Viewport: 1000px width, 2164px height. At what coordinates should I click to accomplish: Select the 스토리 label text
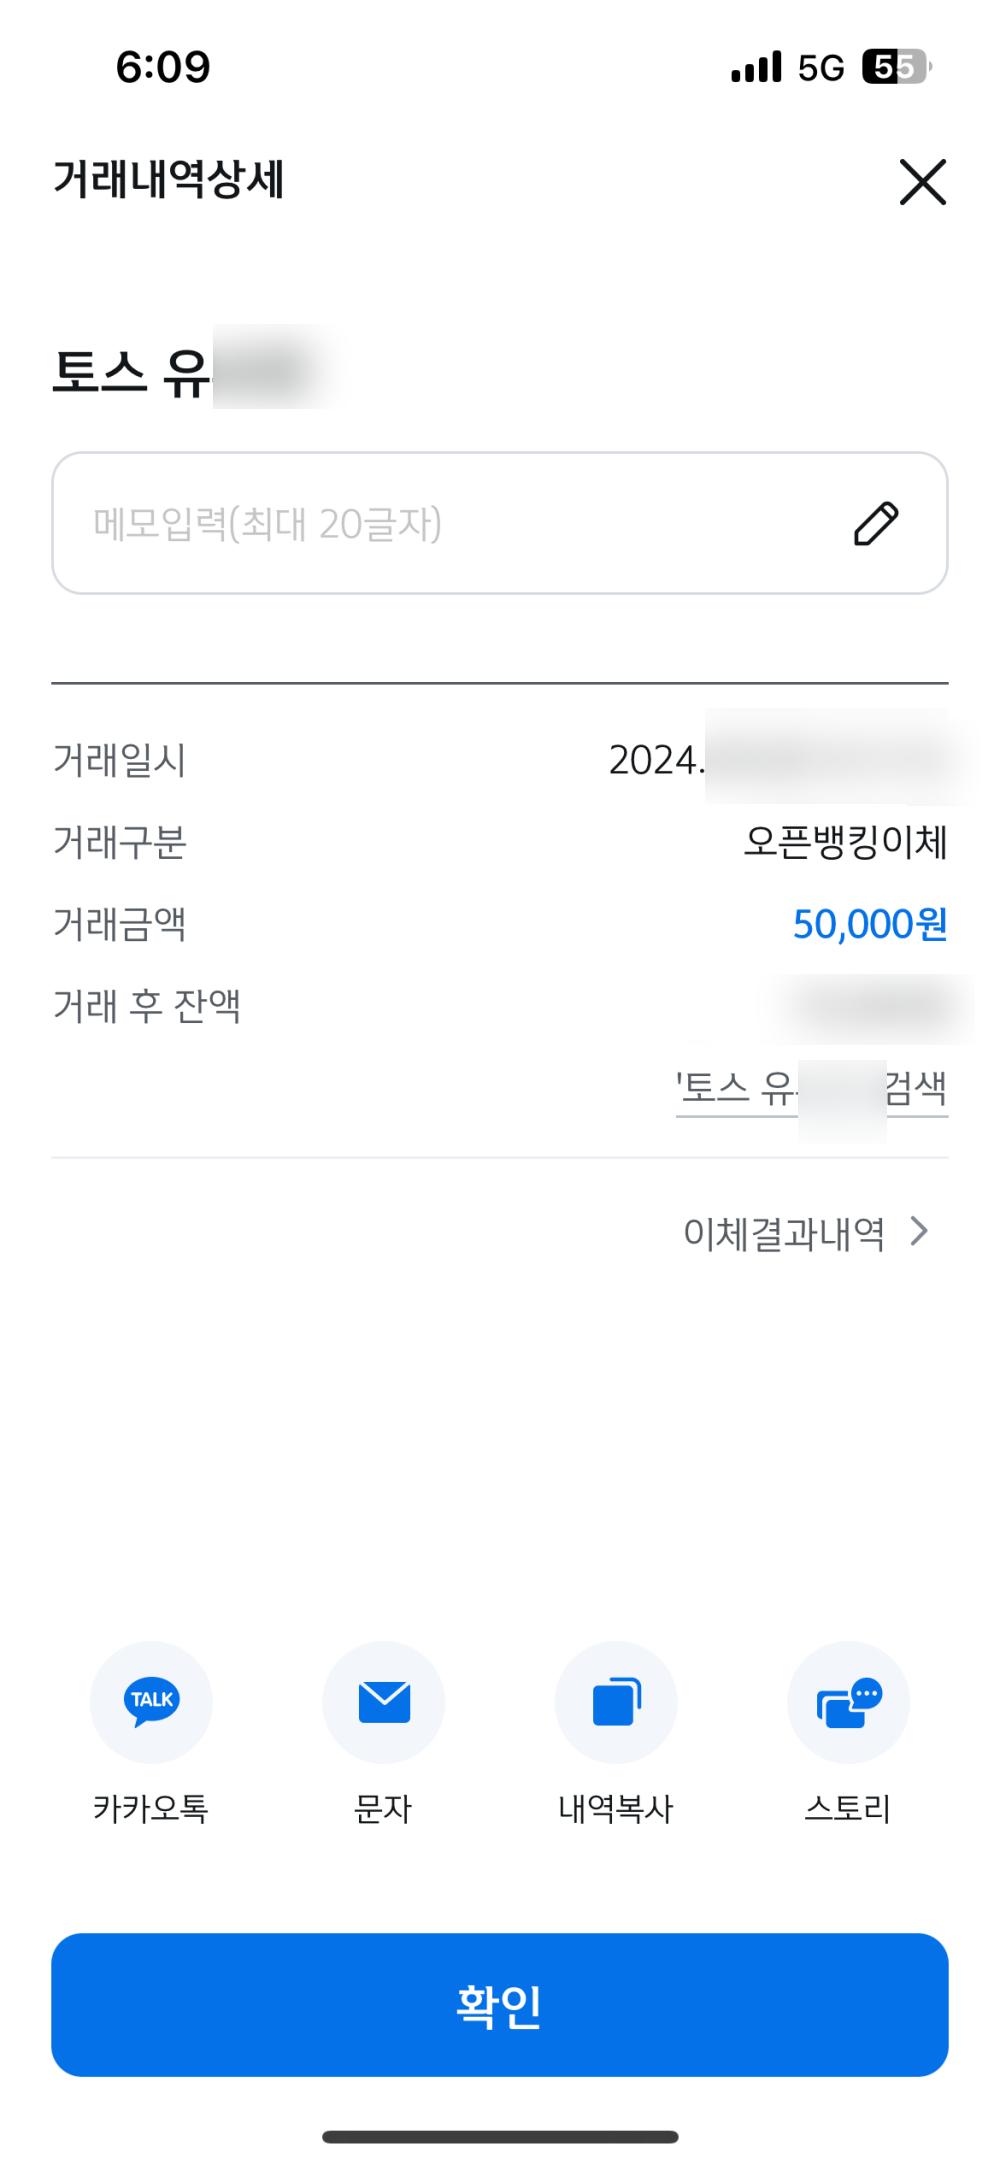pos(849,1808)
